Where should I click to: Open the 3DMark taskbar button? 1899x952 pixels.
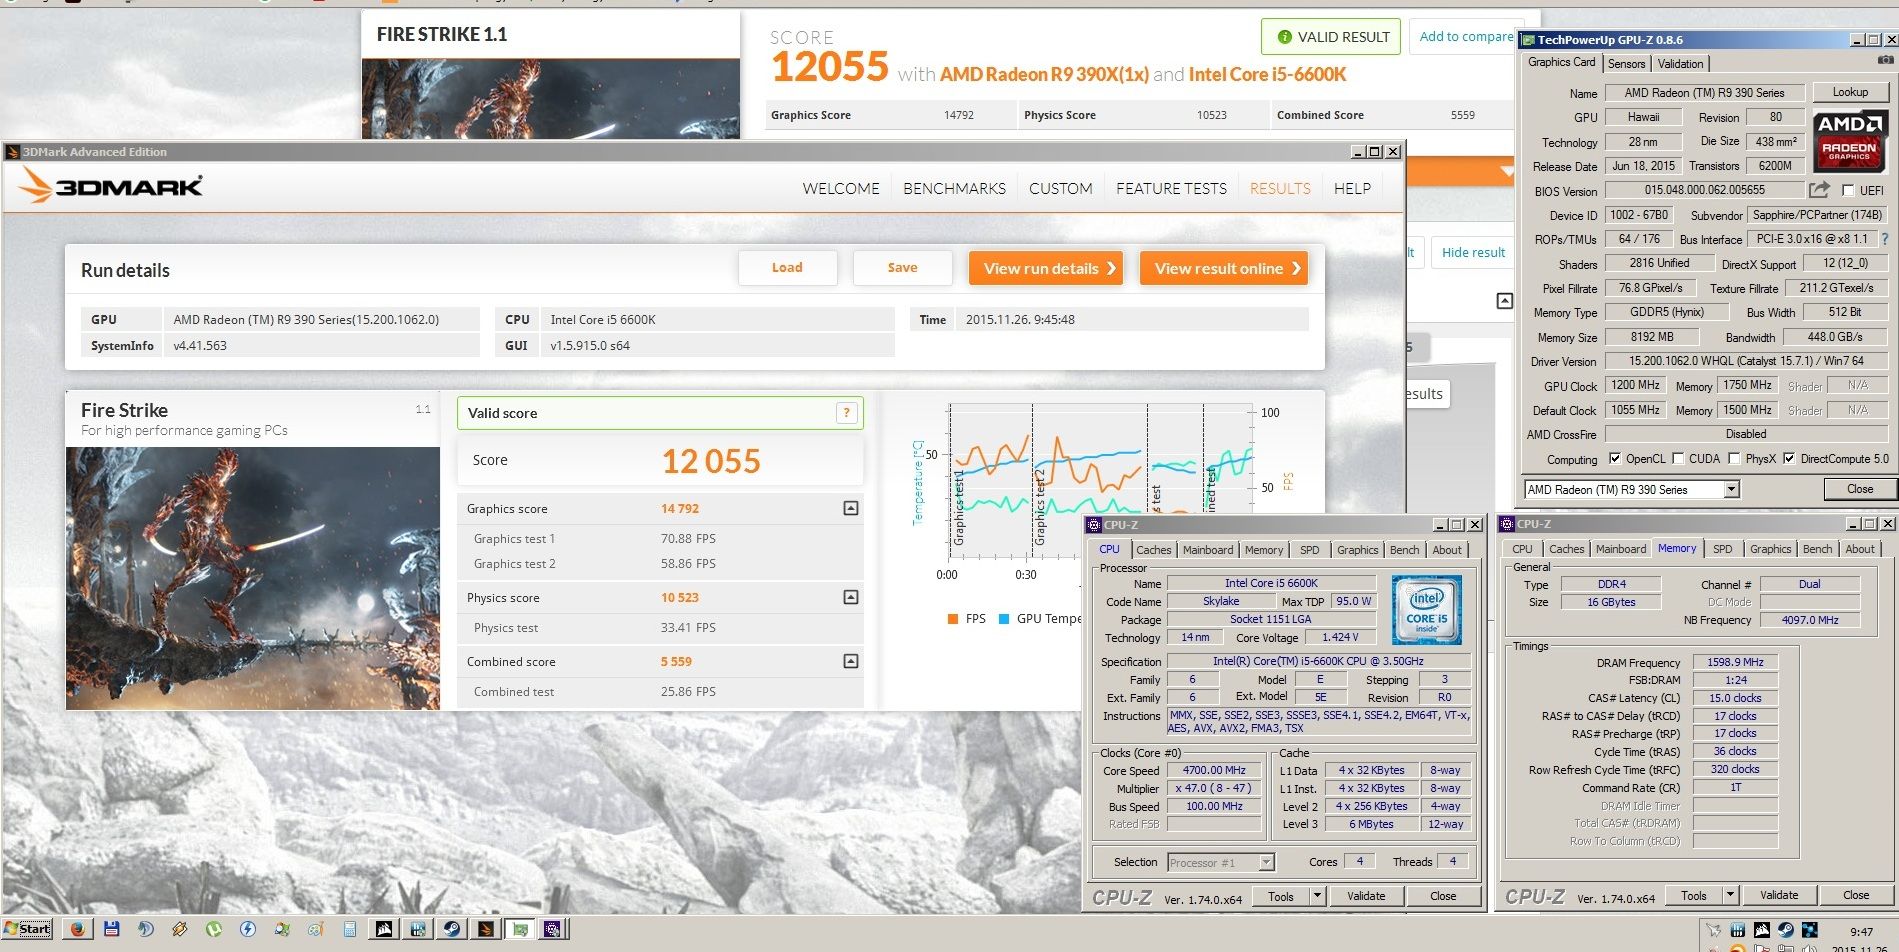[486, 929]
